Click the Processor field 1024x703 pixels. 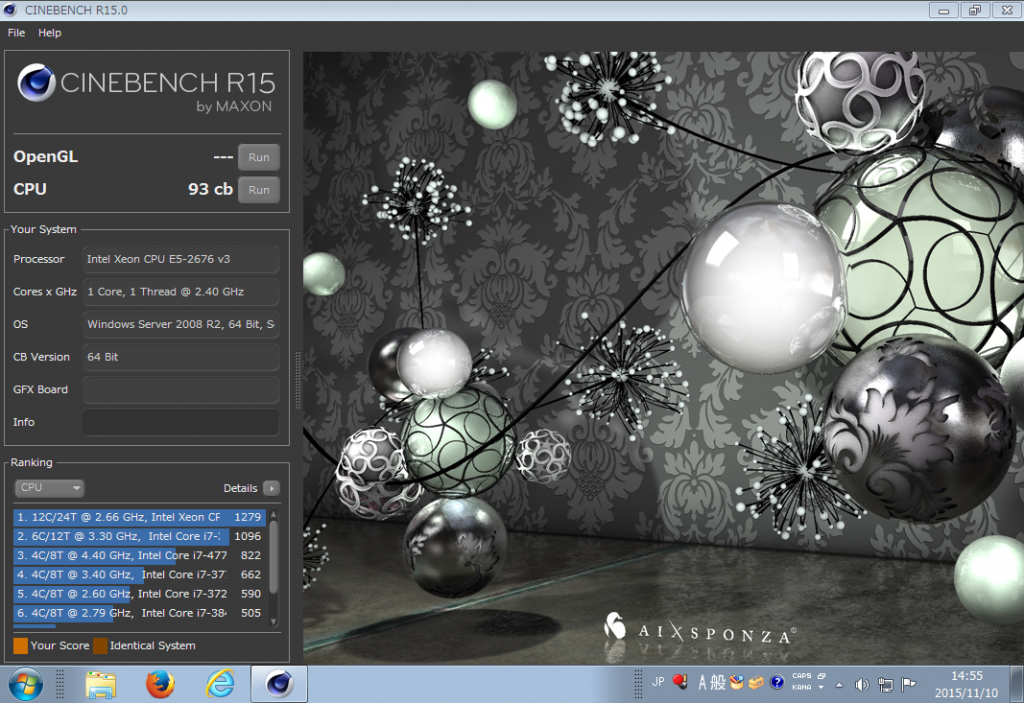181,259
